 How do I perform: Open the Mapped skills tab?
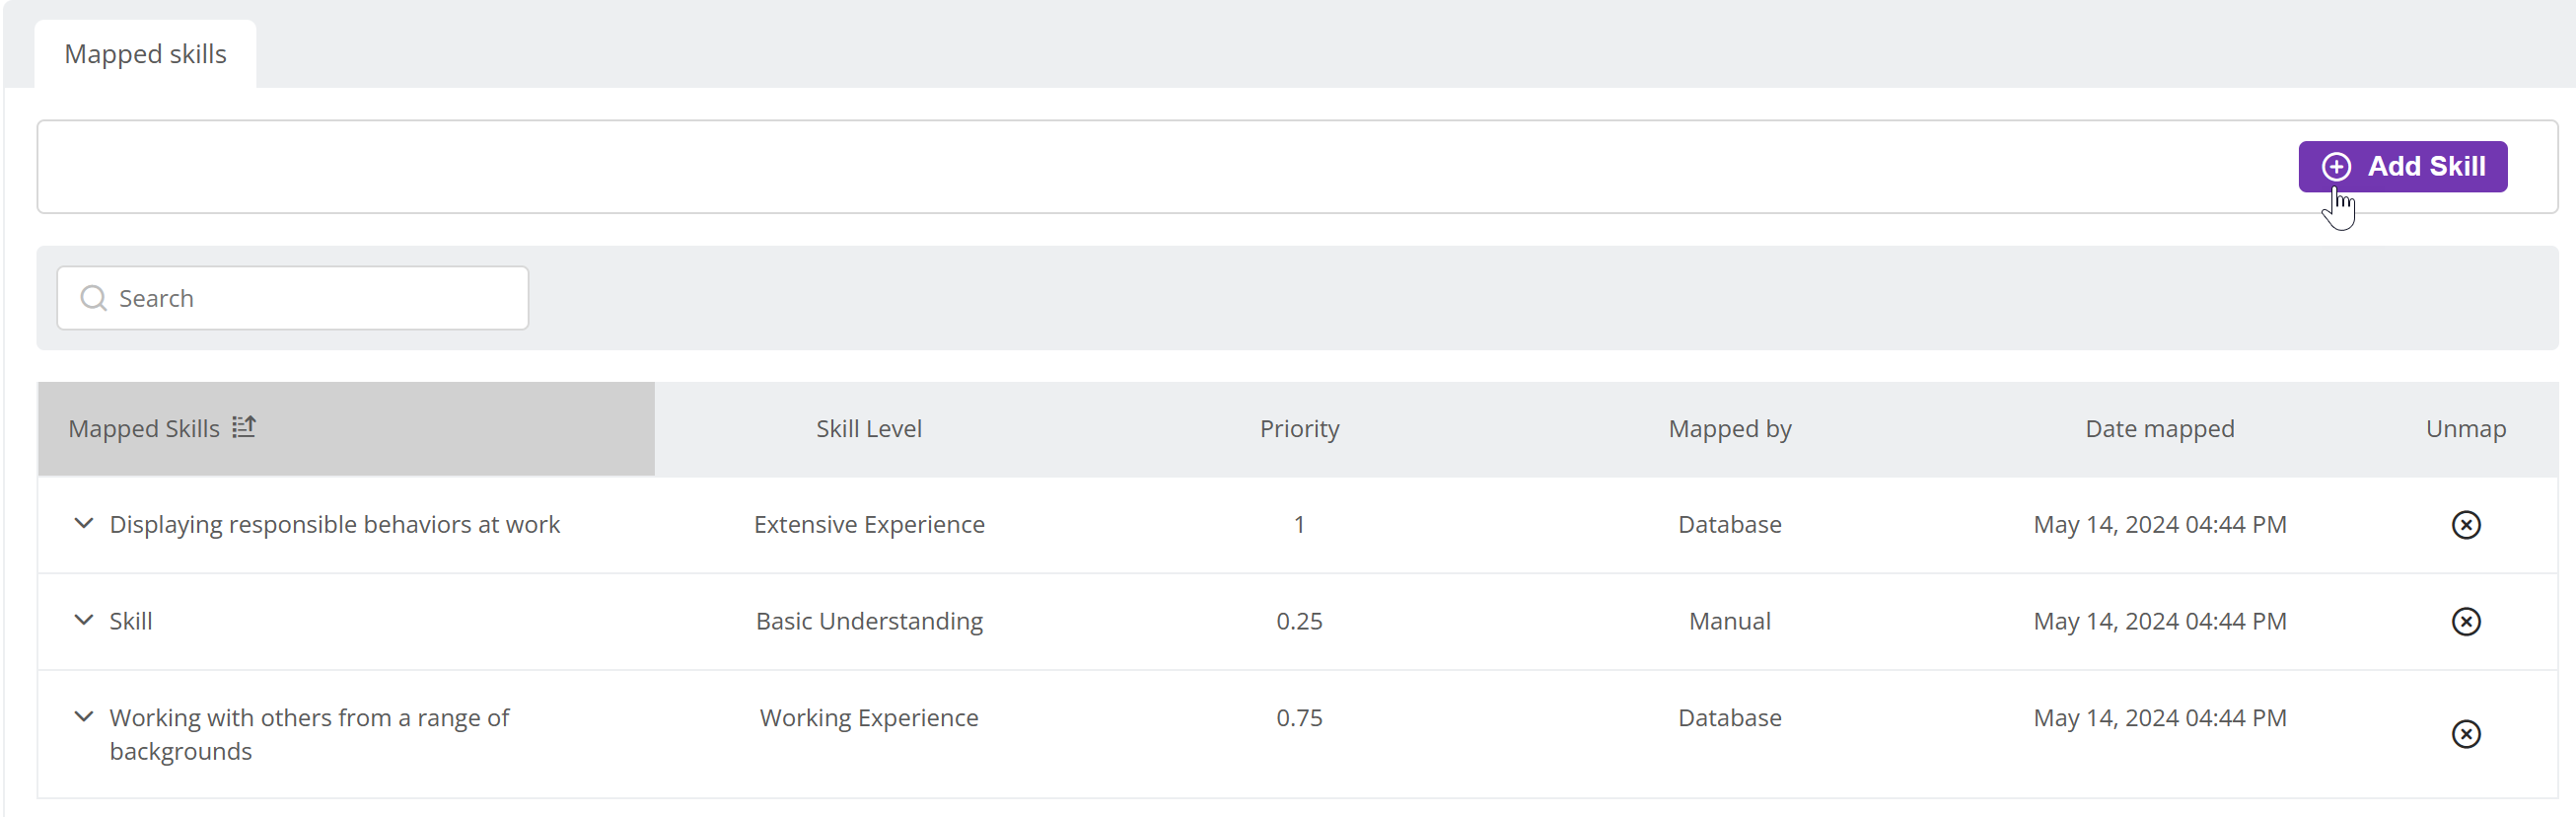(x=146, y=54)
